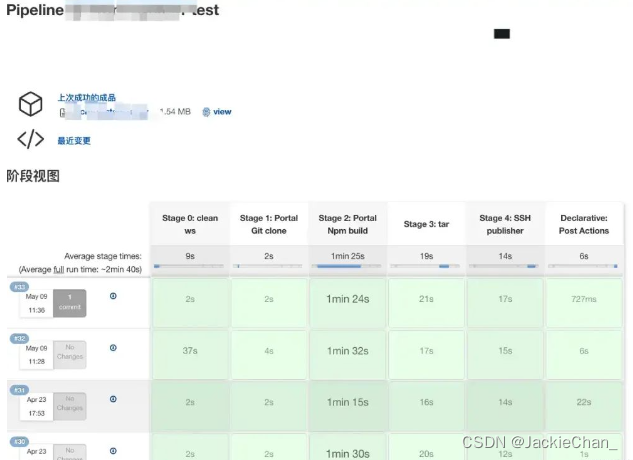Click the status circle icon on build #33 row
This screenshot has width=633, height=460.
pos(113,296)
